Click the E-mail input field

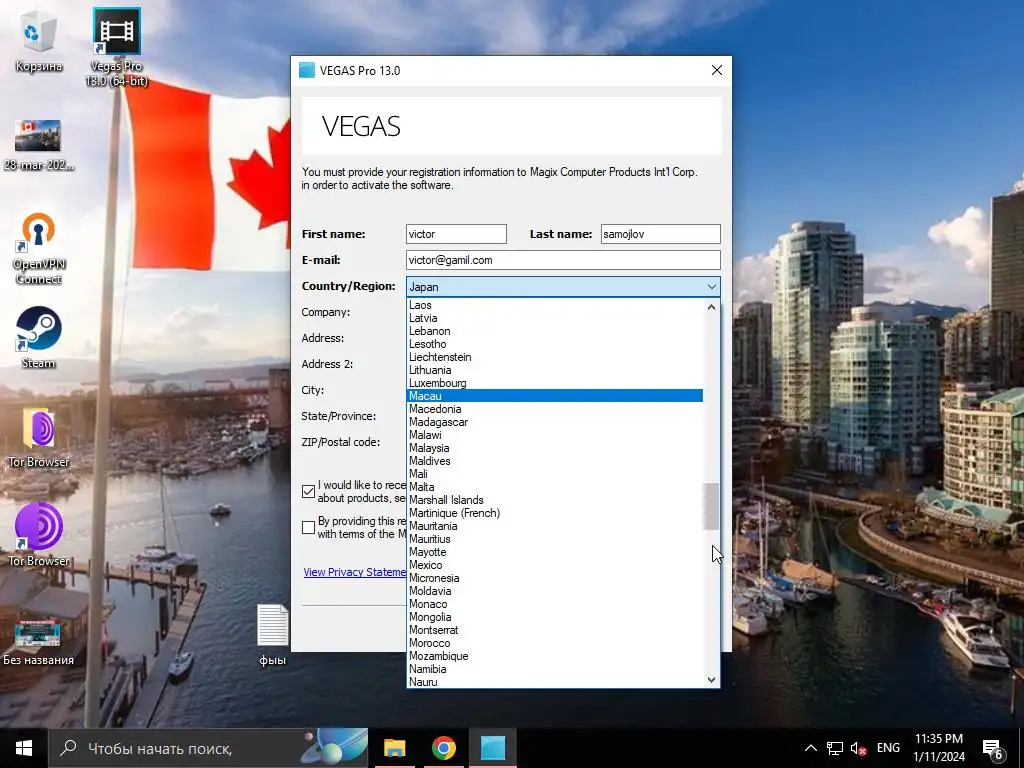[563, 260]
